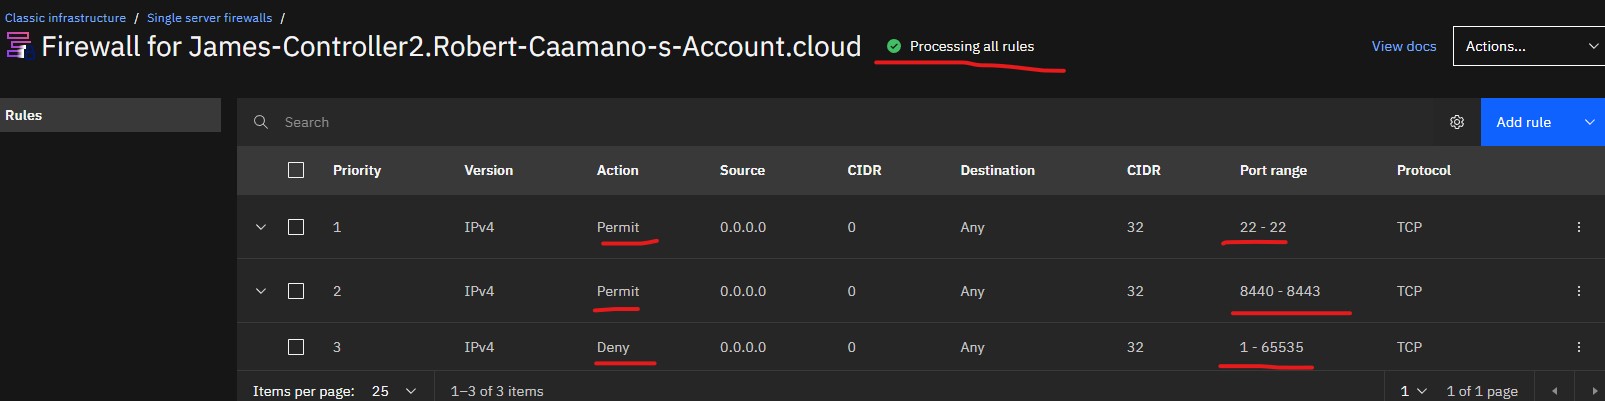
Task: Click the firewall icon beside the page title
Action: click(x=19, y=46)
